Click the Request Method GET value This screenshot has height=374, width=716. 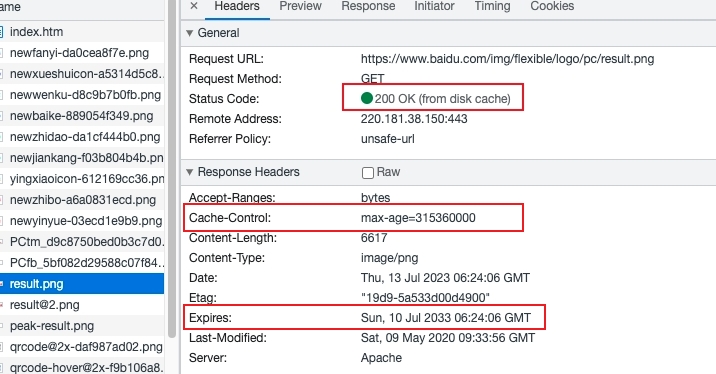point(372,79)
